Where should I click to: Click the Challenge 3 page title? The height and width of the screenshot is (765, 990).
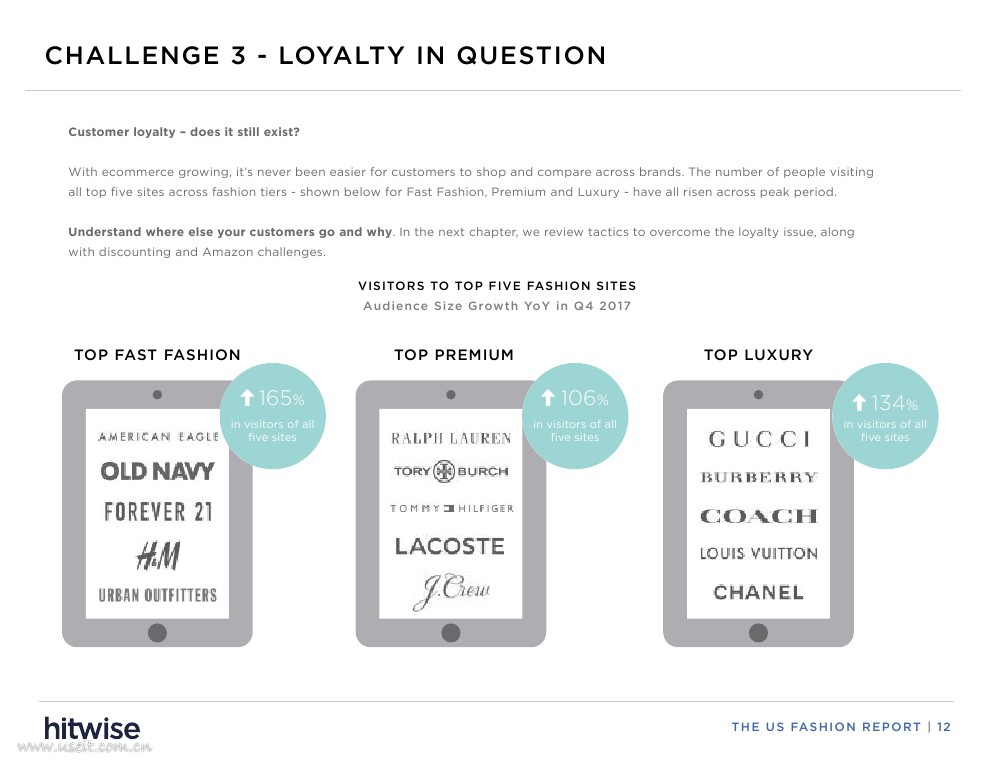[x=326, y=56]
